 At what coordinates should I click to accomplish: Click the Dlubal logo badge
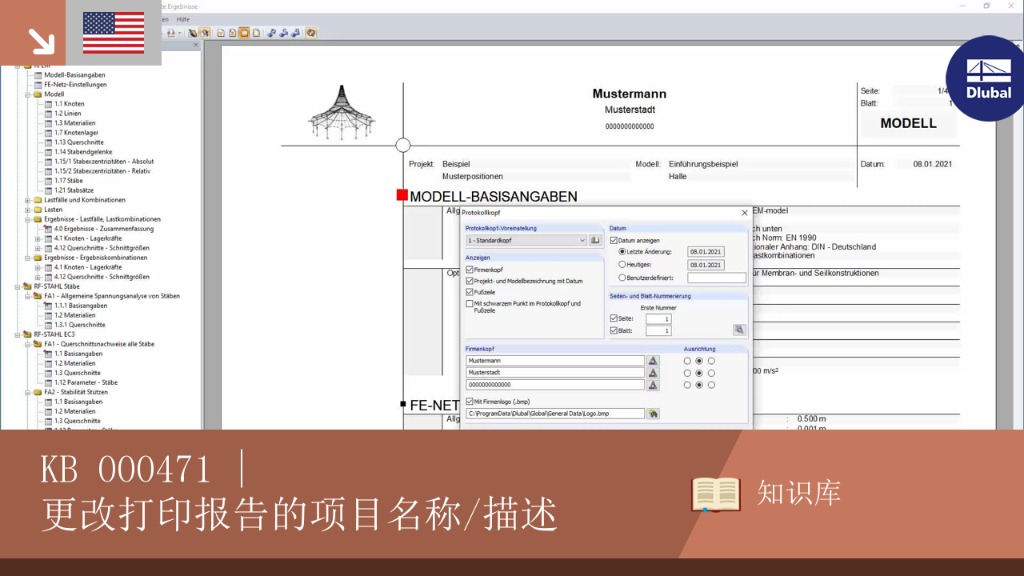986,78
